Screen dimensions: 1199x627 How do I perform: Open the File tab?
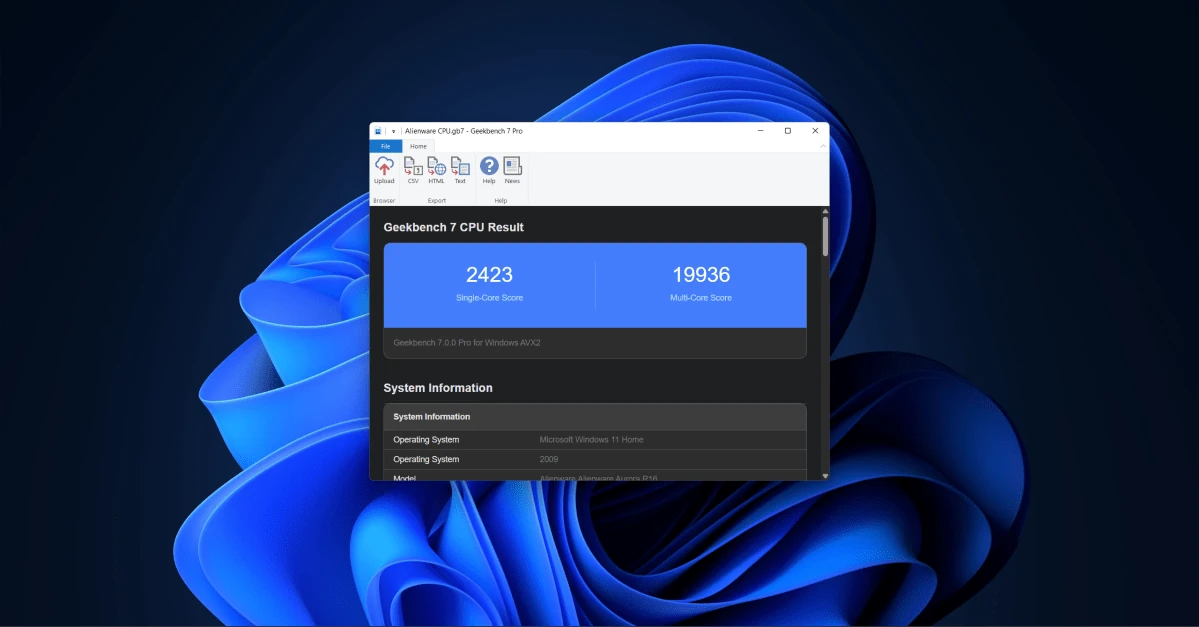[385, 146]
